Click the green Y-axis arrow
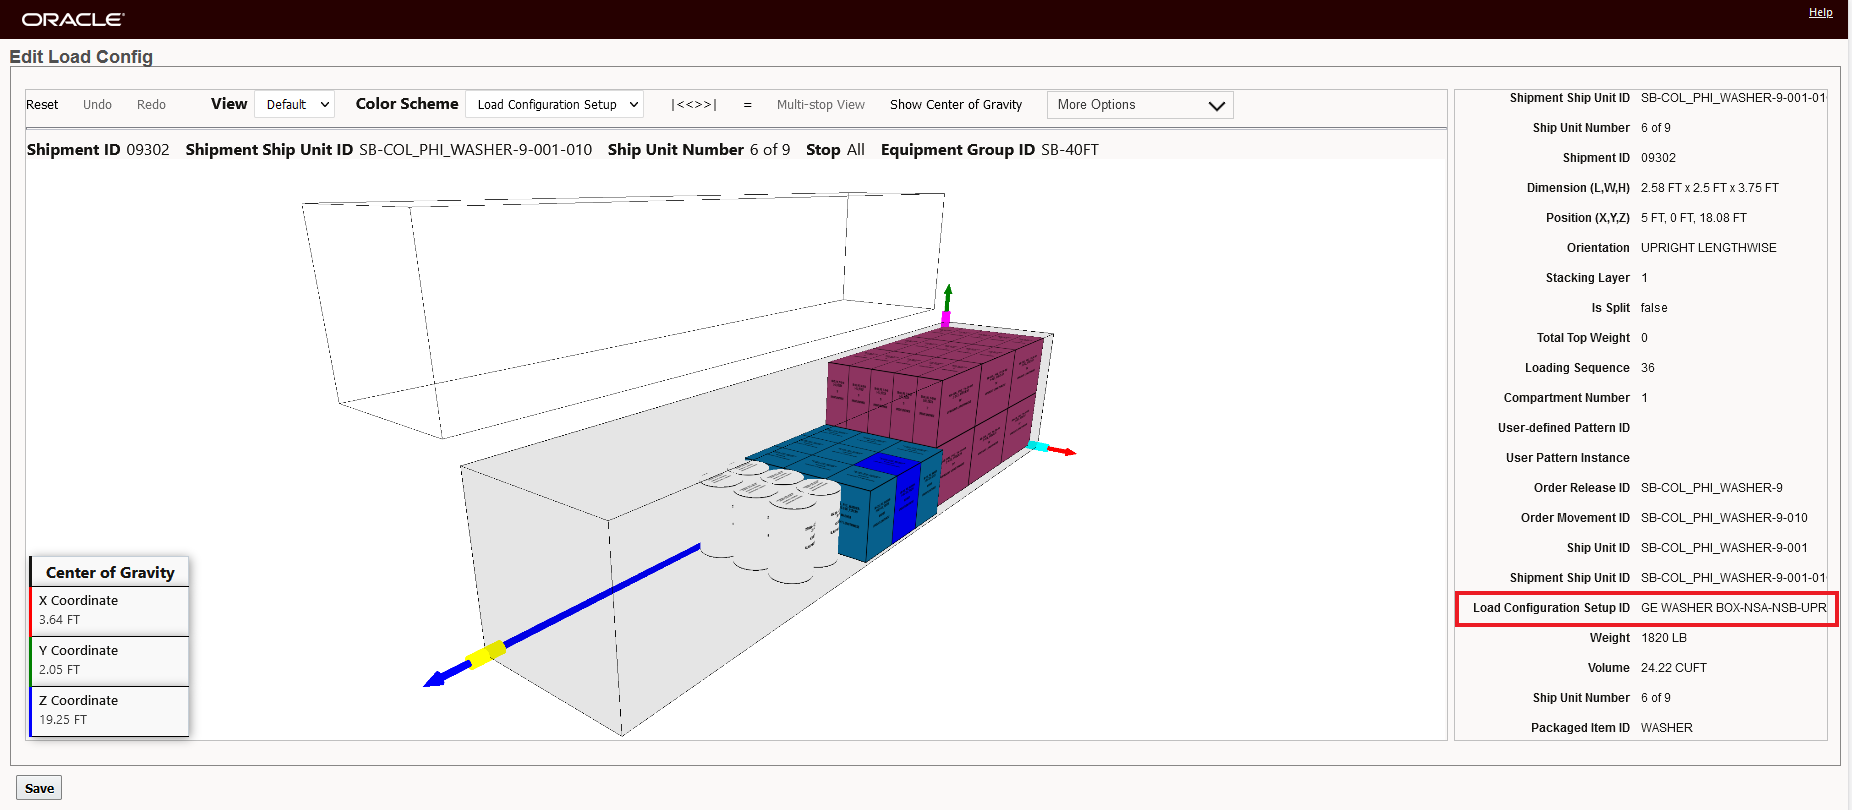This screenshot has height=810, width=1852. click(x=948, y=297)
